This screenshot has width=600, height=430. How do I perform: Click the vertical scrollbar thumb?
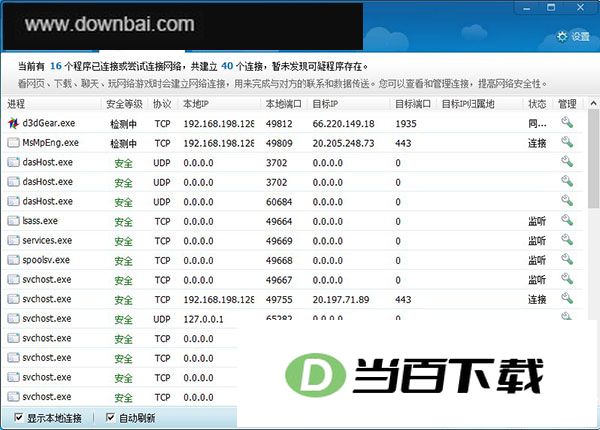click(593, 159)
